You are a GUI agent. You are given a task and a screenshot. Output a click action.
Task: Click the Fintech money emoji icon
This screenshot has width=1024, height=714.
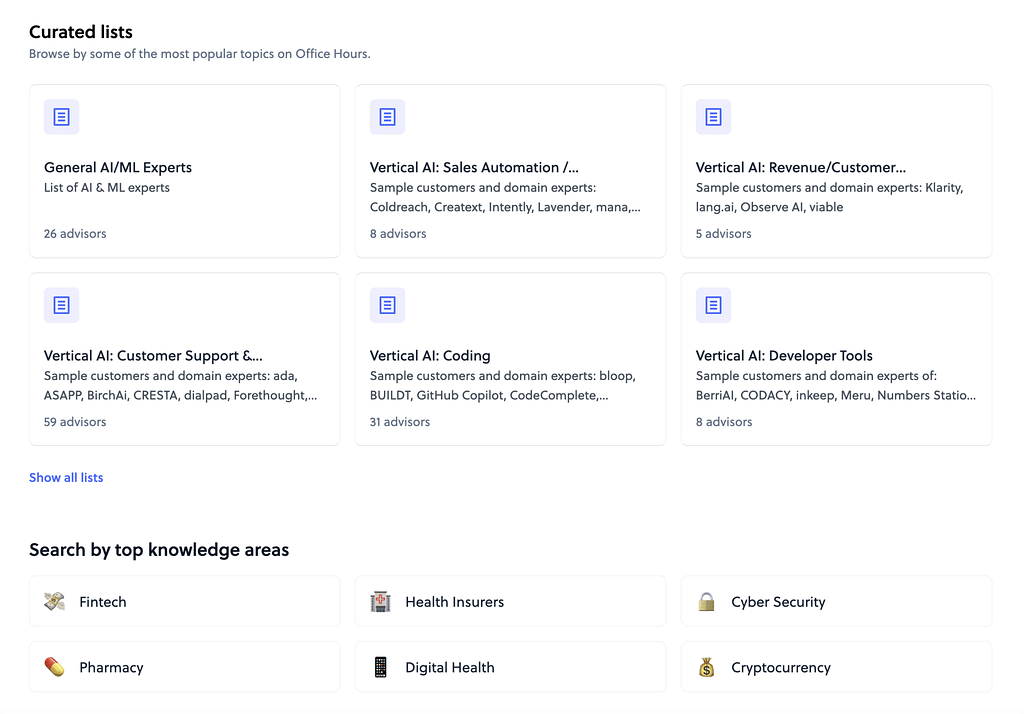(55, 602)
